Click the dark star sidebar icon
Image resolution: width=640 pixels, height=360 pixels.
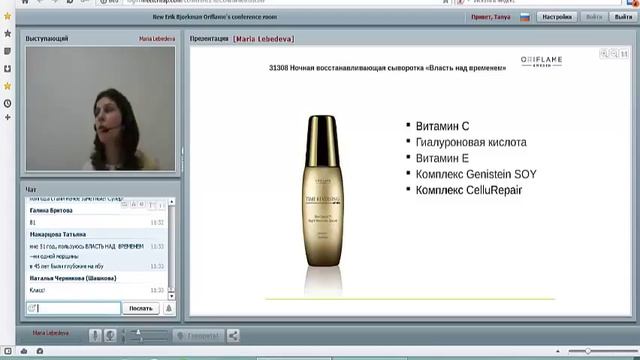tap(7, 33)
